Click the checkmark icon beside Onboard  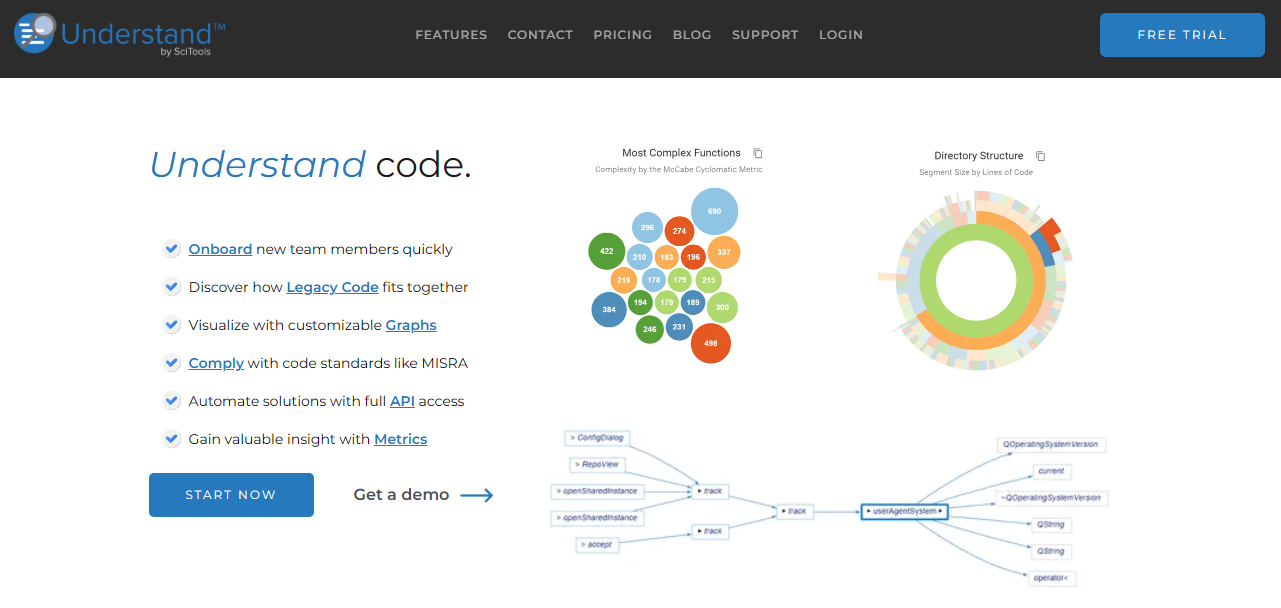171,249
